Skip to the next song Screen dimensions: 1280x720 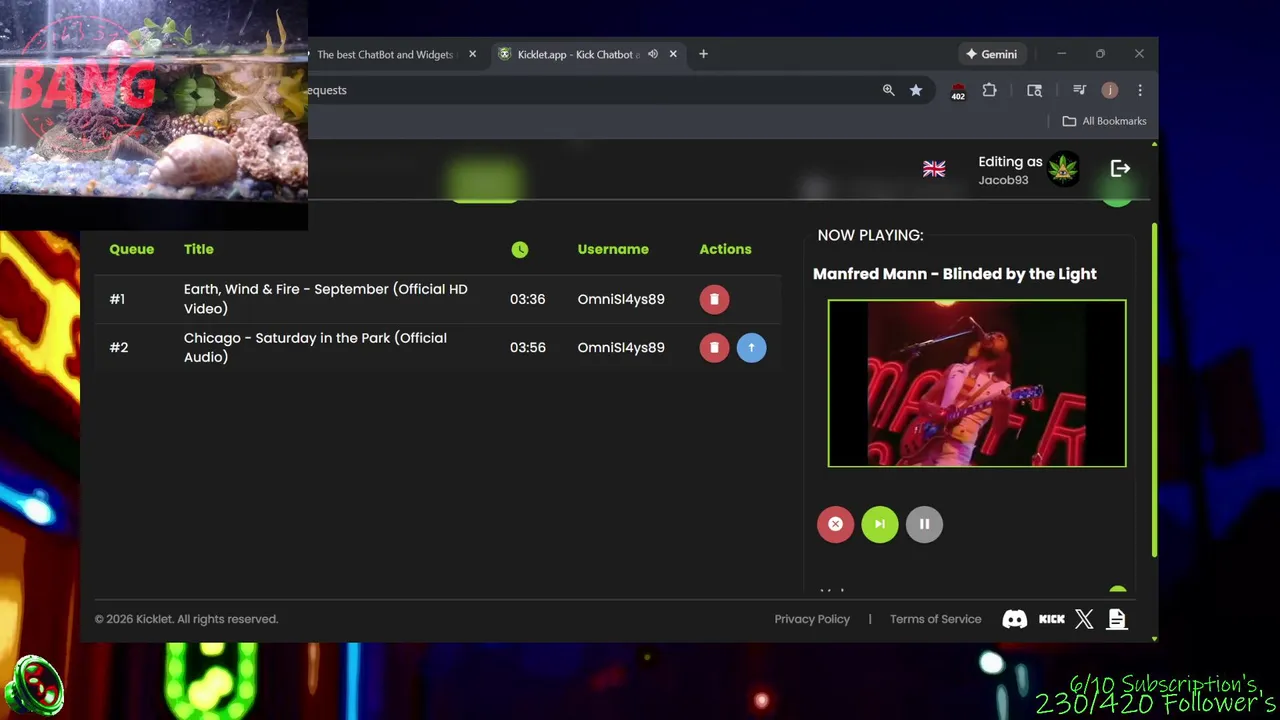(880, 524)
